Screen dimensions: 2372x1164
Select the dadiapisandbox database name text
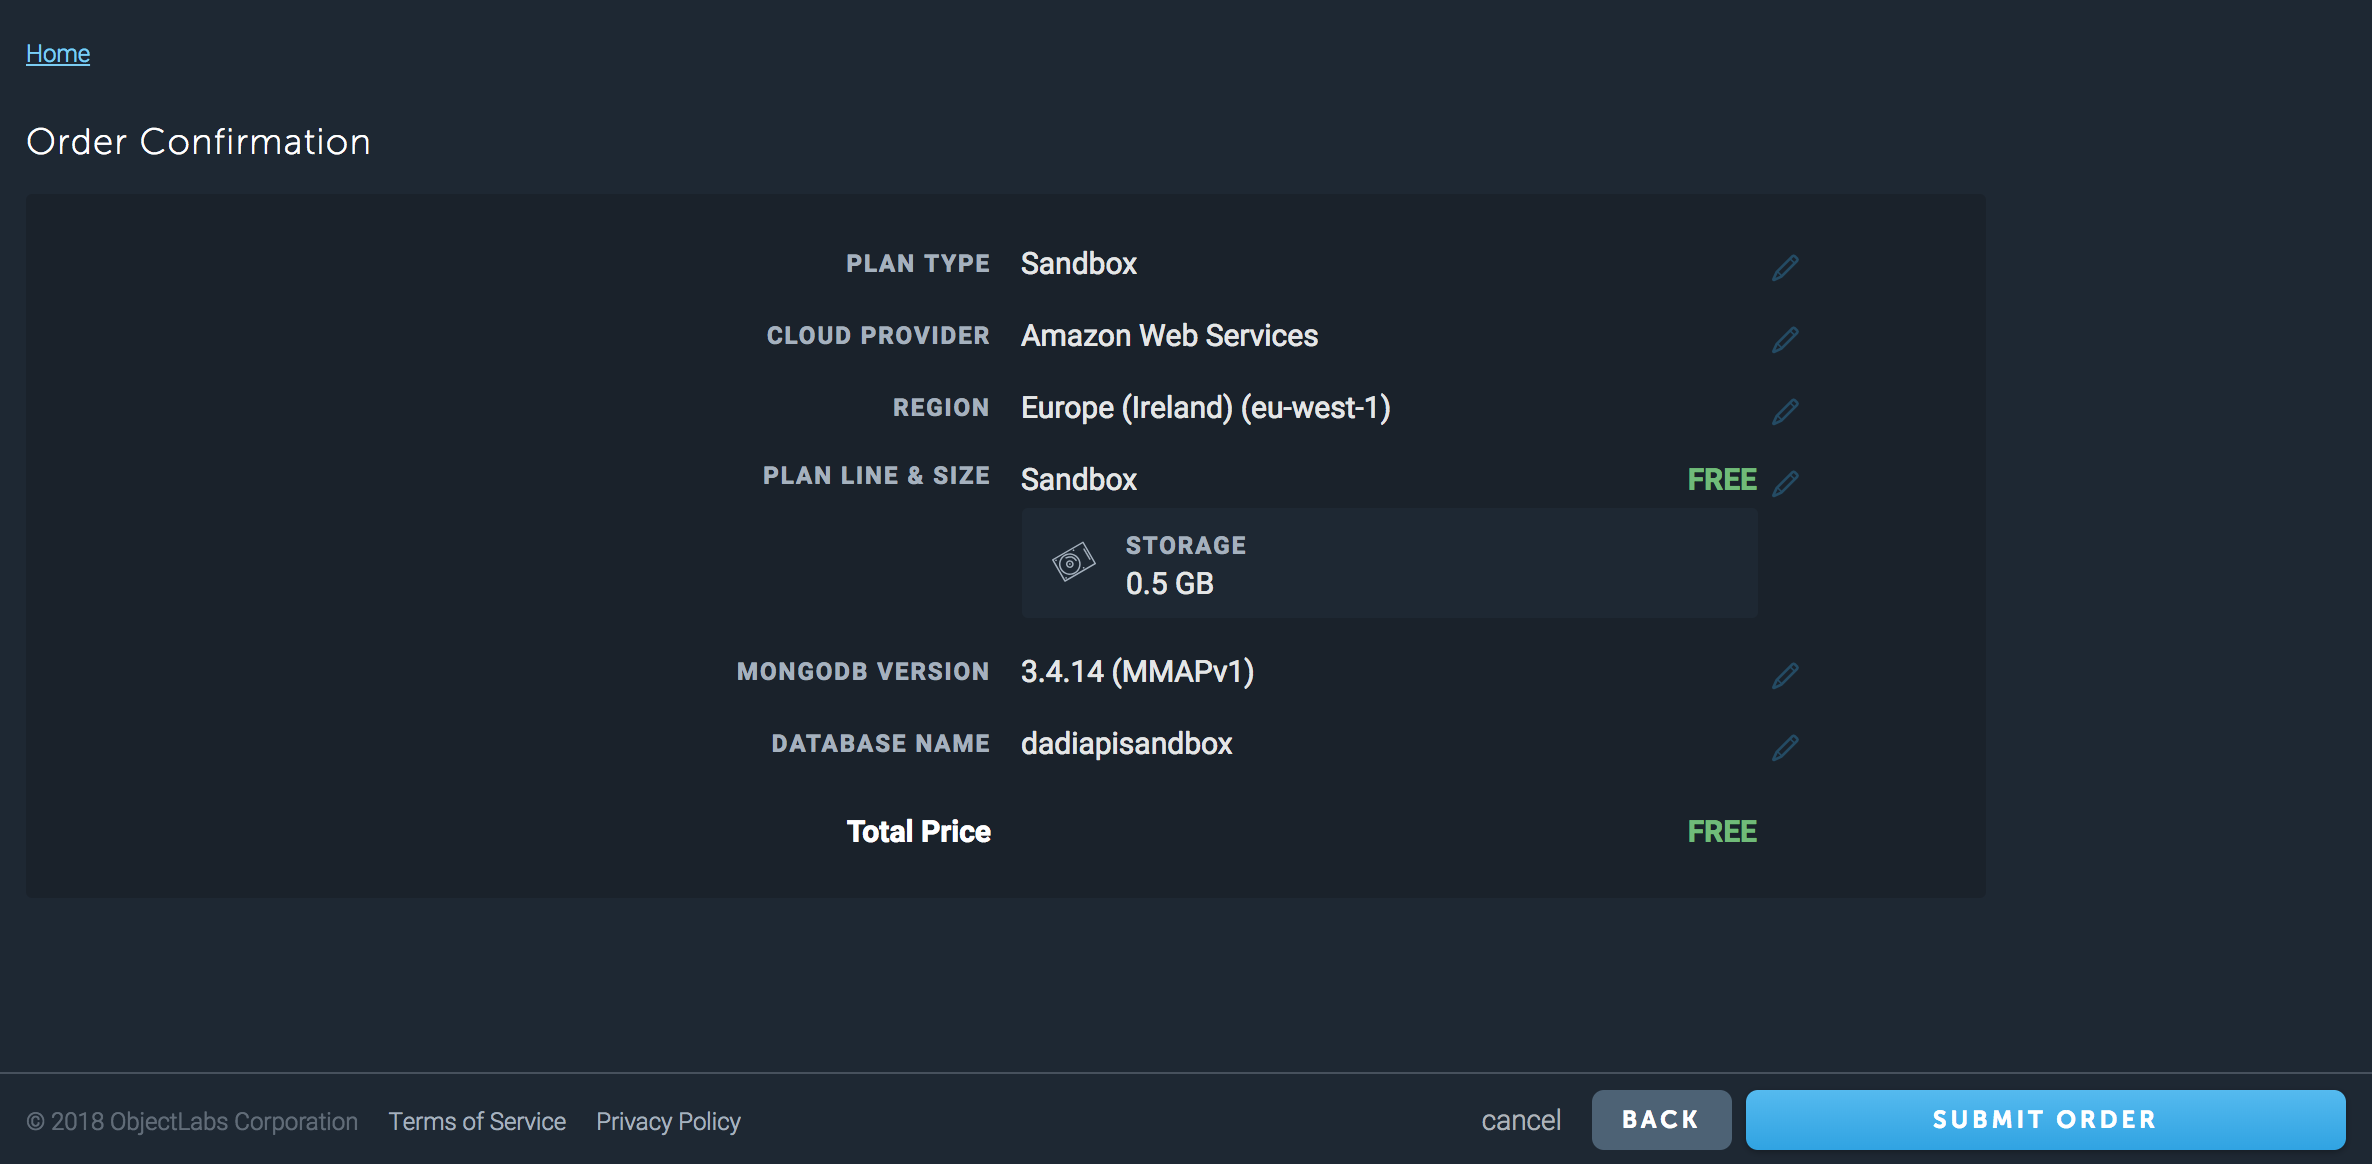click(x=1126, y=744)
